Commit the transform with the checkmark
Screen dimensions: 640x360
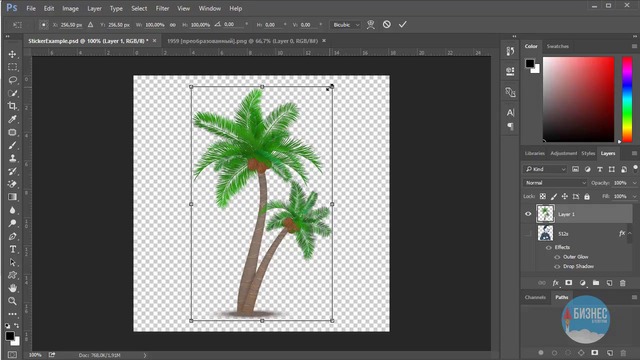click(x=402, y=24)
